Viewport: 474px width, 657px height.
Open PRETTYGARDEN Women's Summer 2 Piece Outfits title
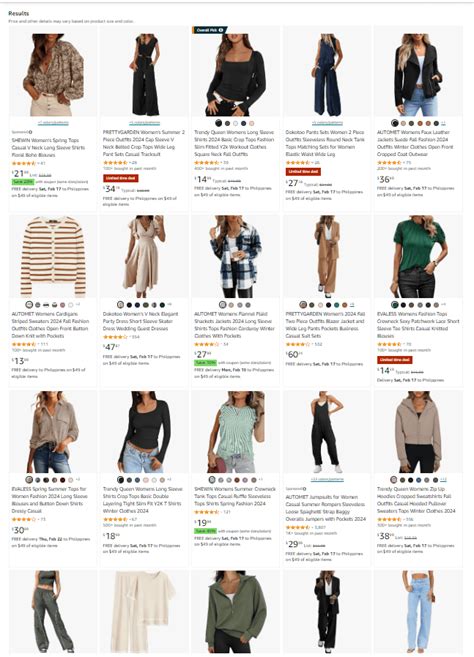[x=144, y=143]
